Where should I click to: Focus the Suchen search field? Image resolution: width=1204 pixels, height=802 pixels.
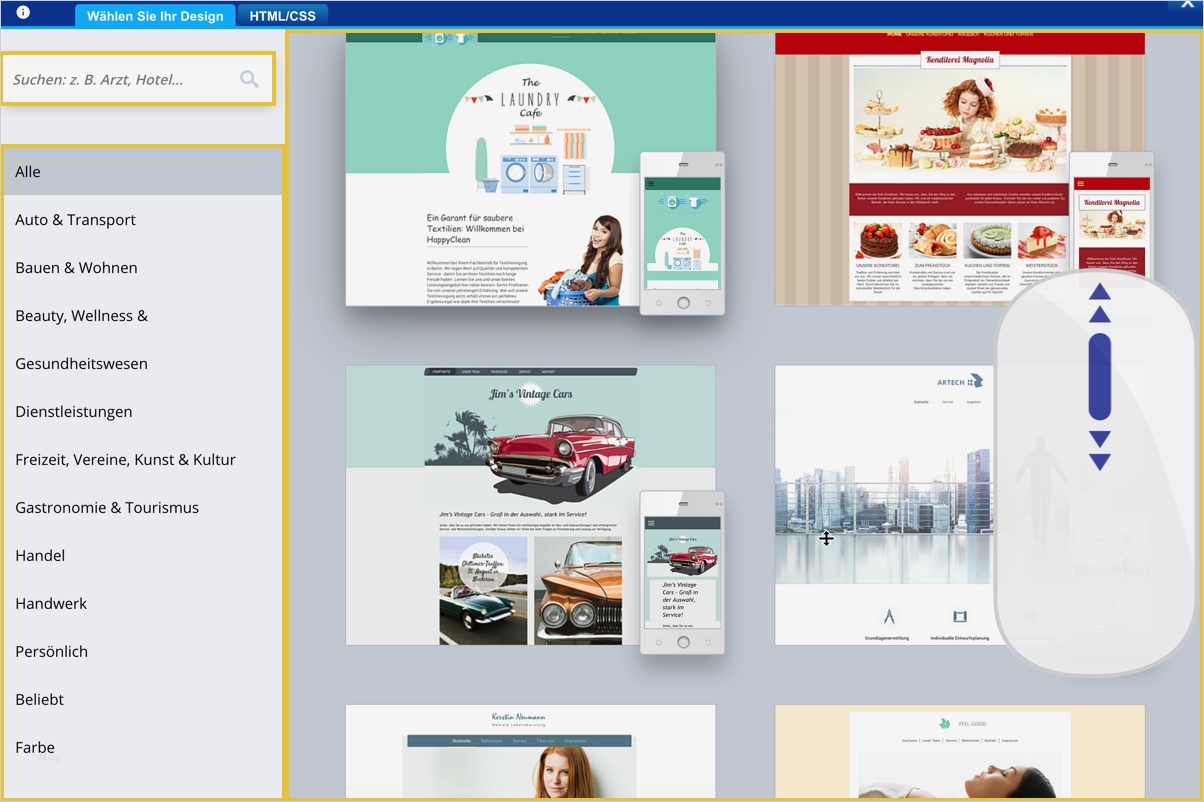click(x=138, y=79)
